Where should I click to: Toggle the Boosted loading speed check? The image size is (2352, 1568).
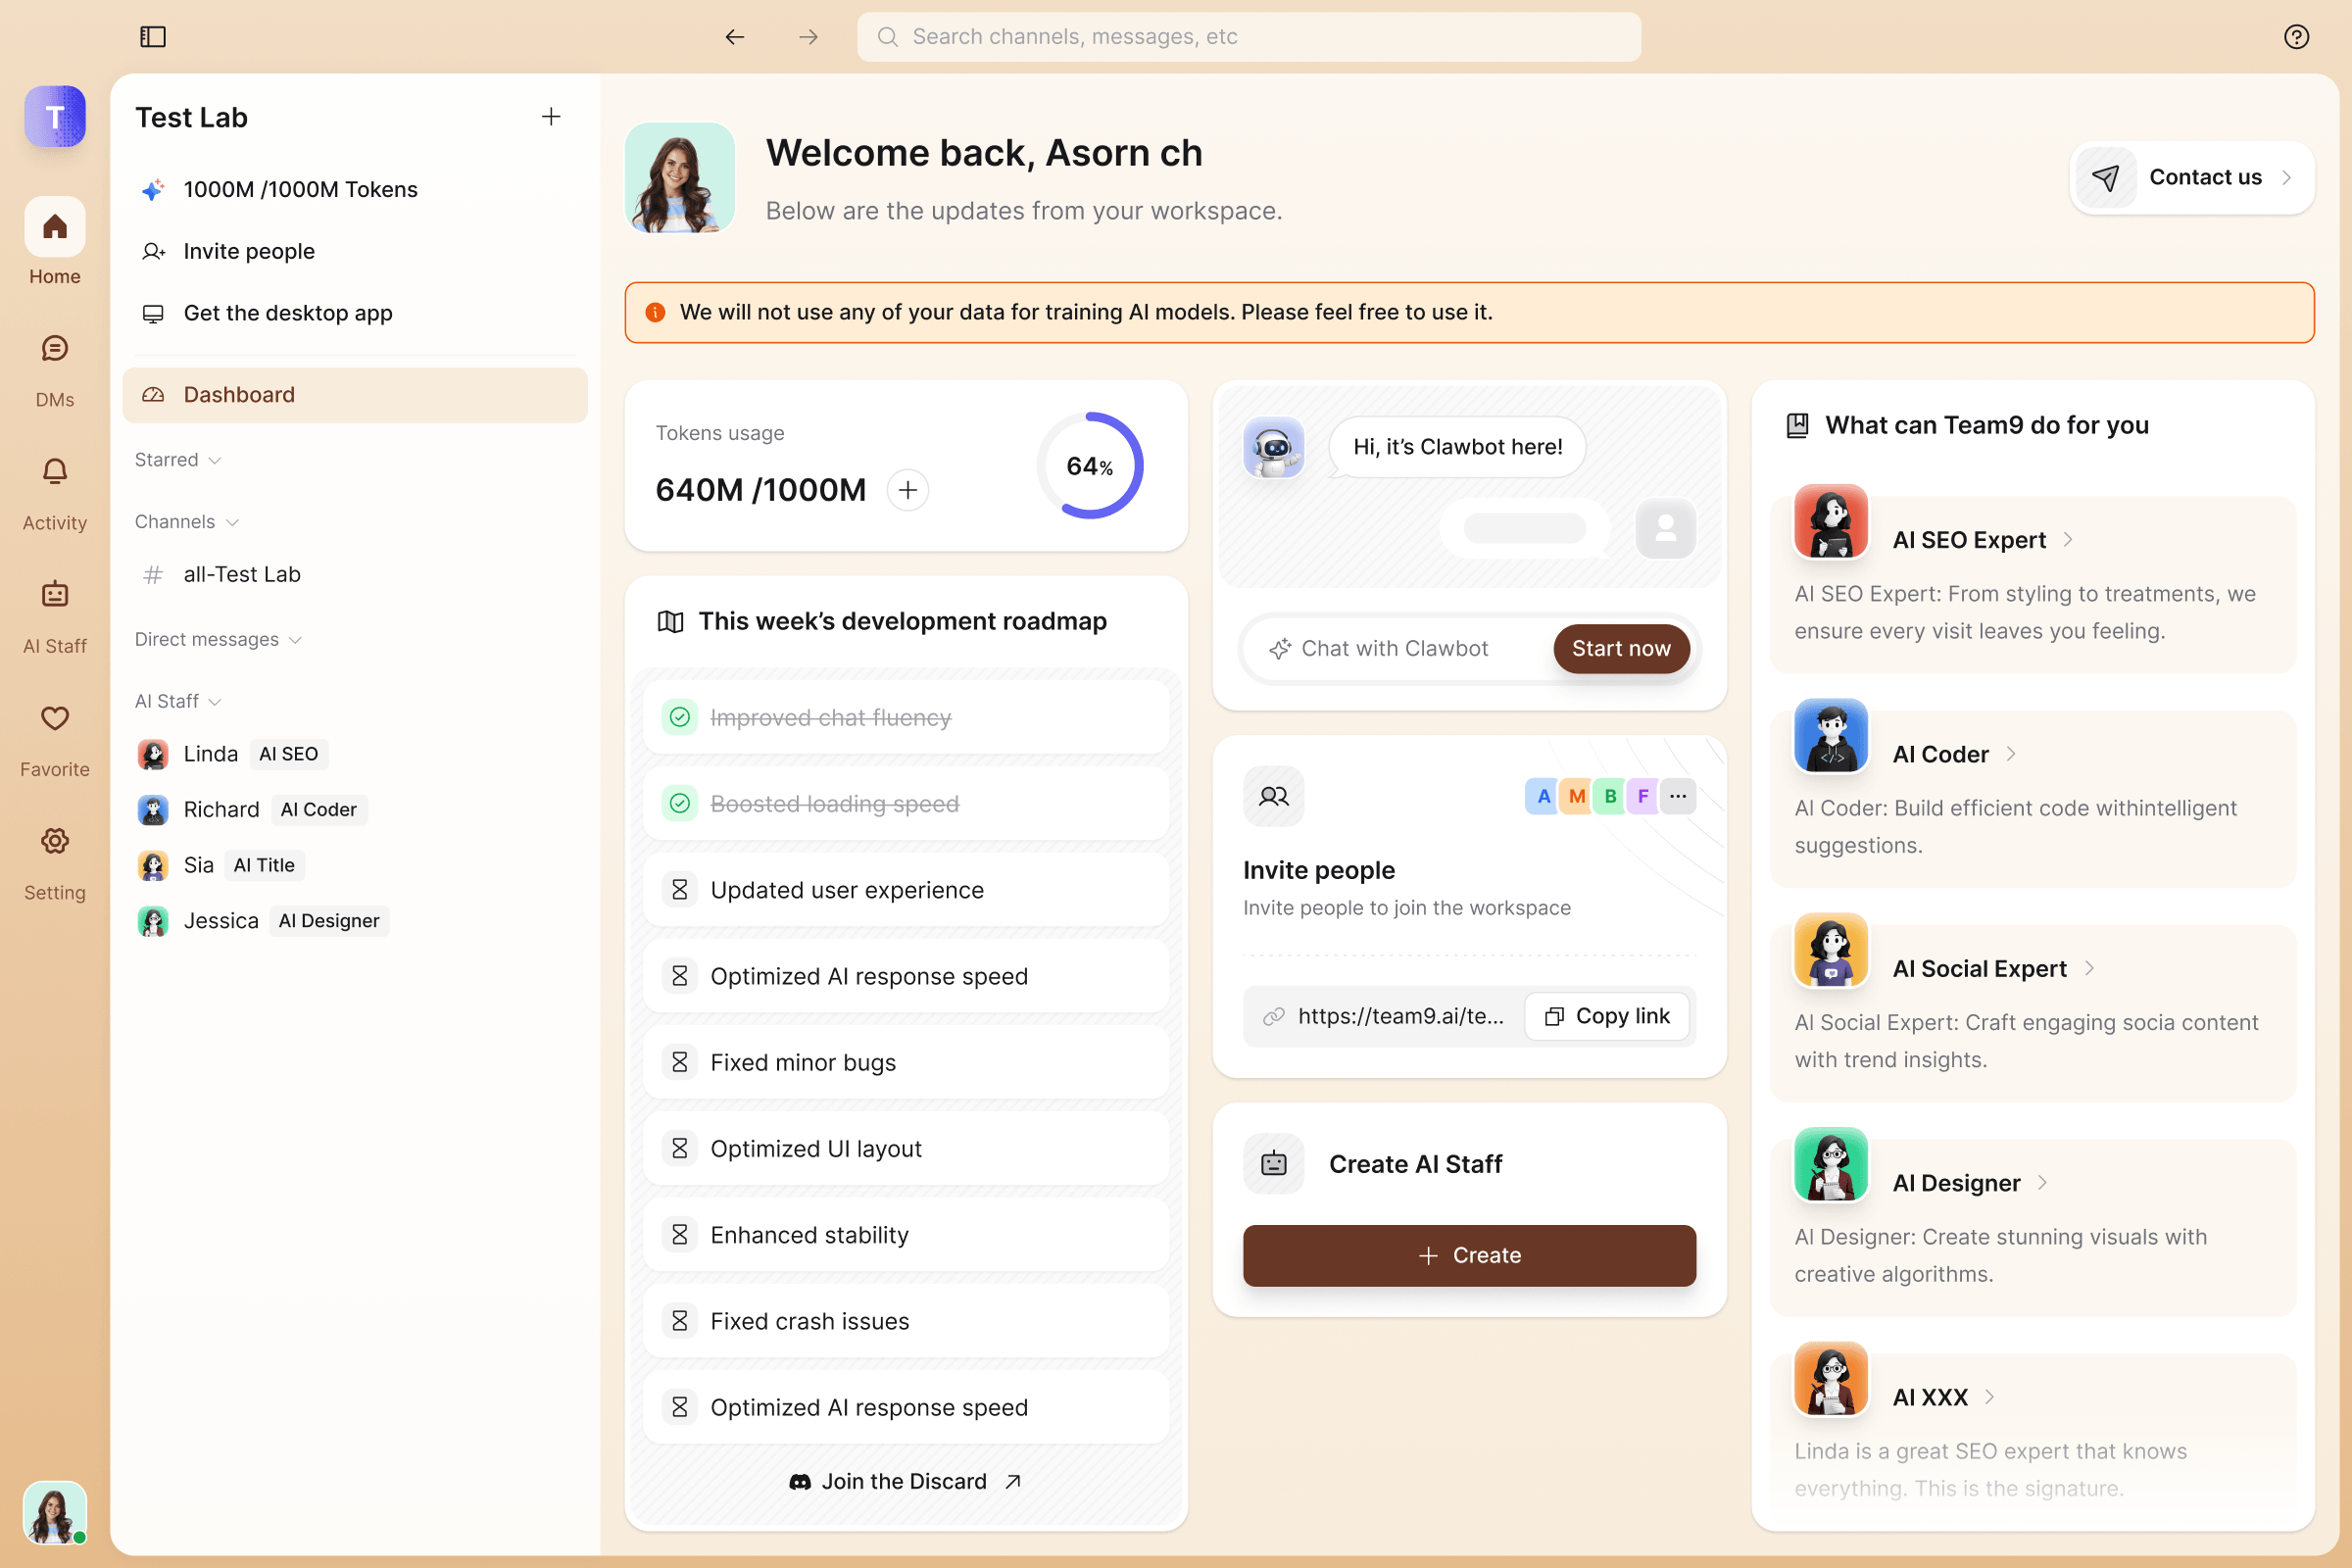[x=680, y=804]
